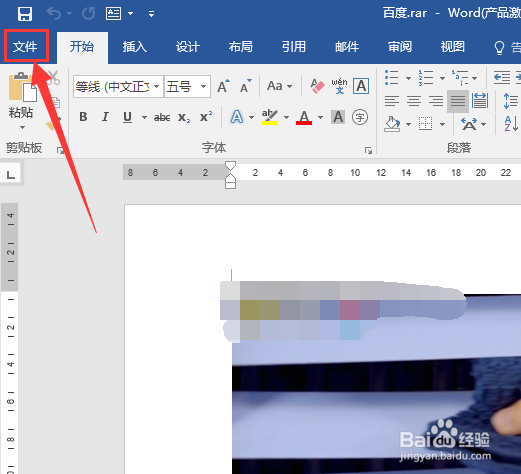
Task: Click the 粘贴 (Paste) clipboard icon
Action: coord(22,87)
